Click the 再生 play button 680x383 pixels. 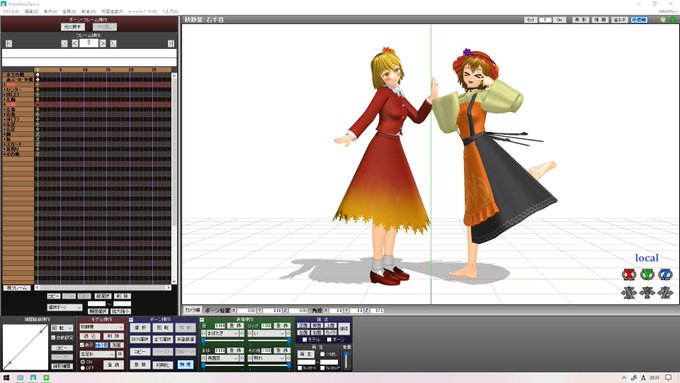[x=305, y=354]
